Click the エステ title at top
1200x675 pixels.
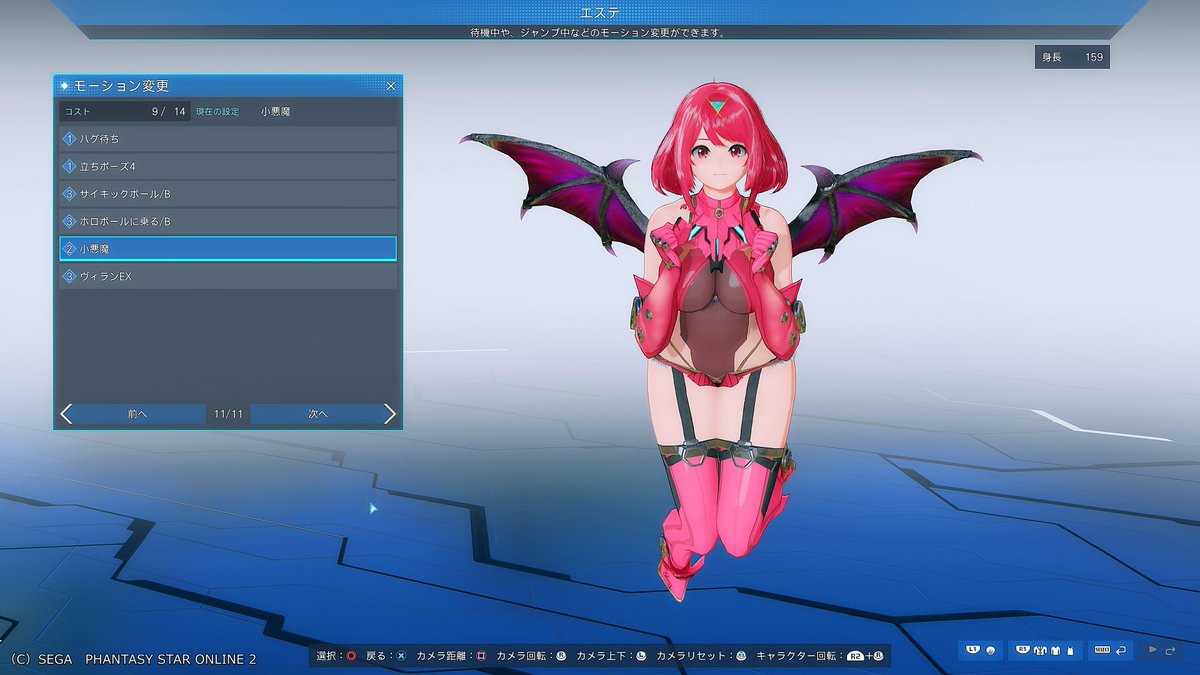pos(600,12)
